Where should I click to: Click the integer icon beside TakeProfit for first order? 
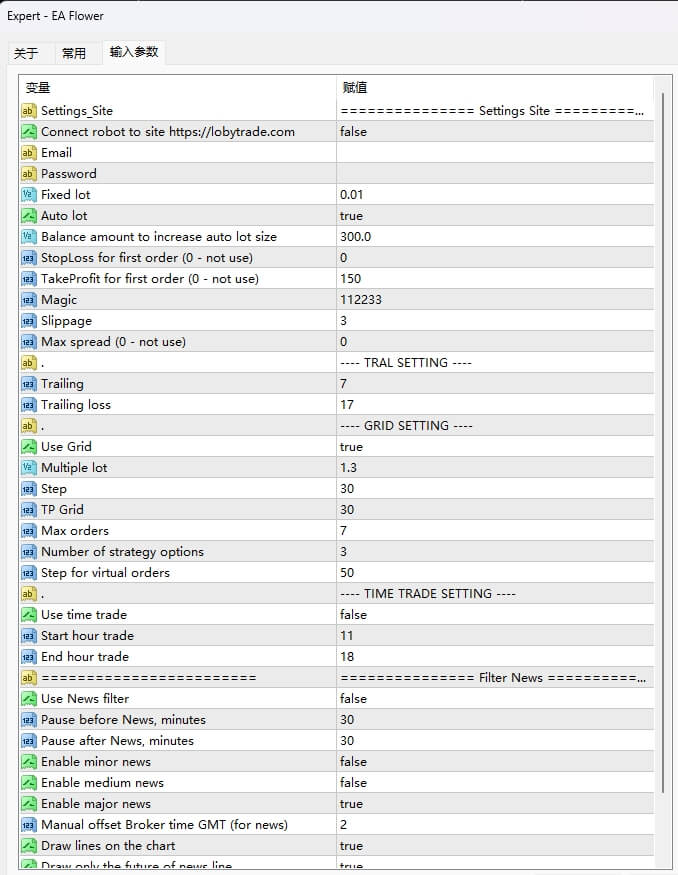click(x=28, y=279)
